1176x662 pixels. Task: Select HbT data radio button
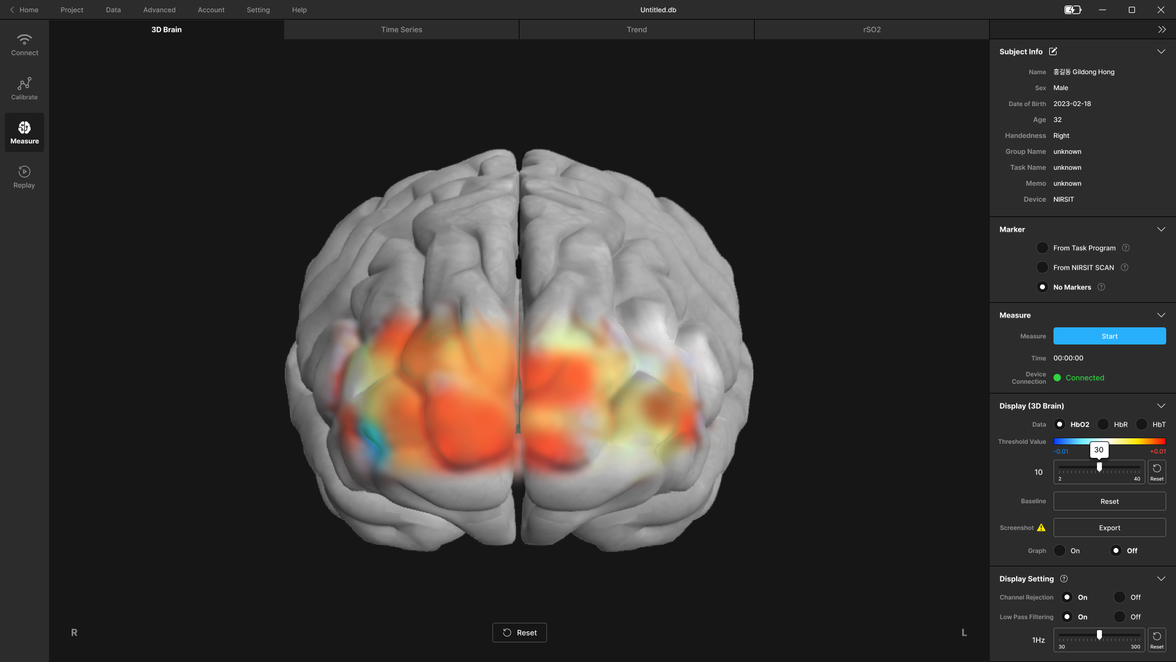tap(1141, 424)
